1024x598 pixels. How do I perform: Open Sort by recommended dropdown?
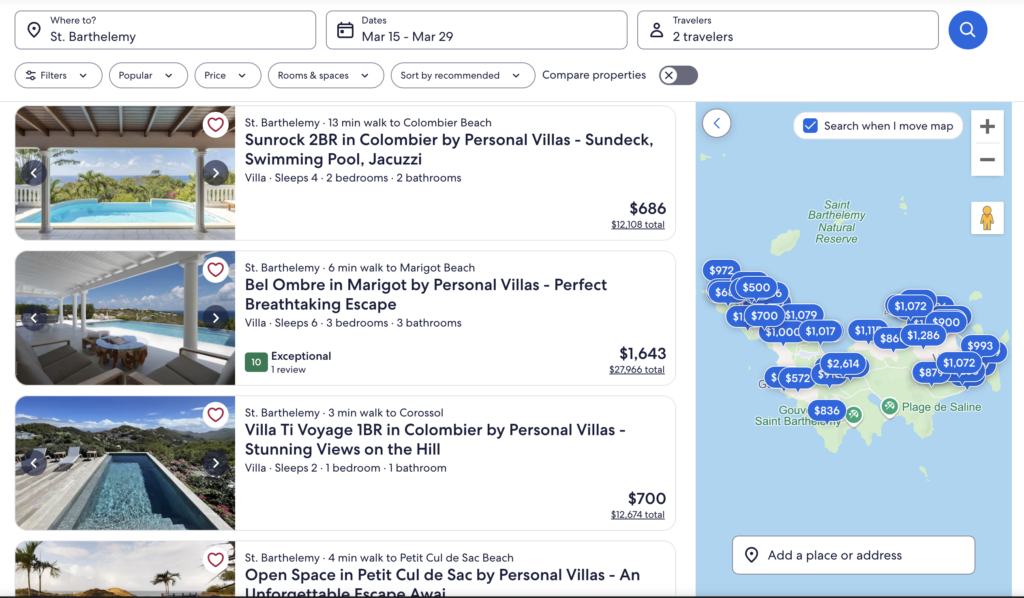tap(462, 76)
